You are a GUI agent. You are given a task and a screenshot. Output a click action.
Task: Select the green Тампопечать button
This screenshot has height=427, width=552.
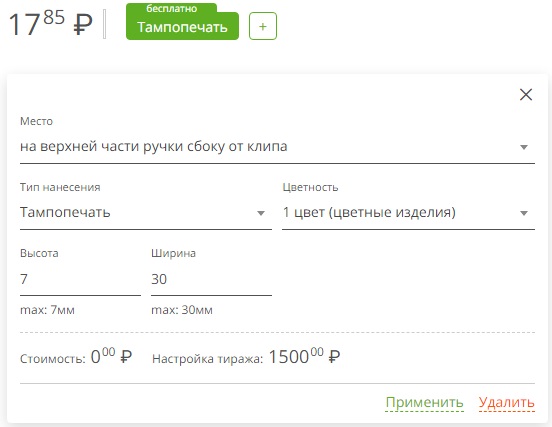[x=182, y=27]
